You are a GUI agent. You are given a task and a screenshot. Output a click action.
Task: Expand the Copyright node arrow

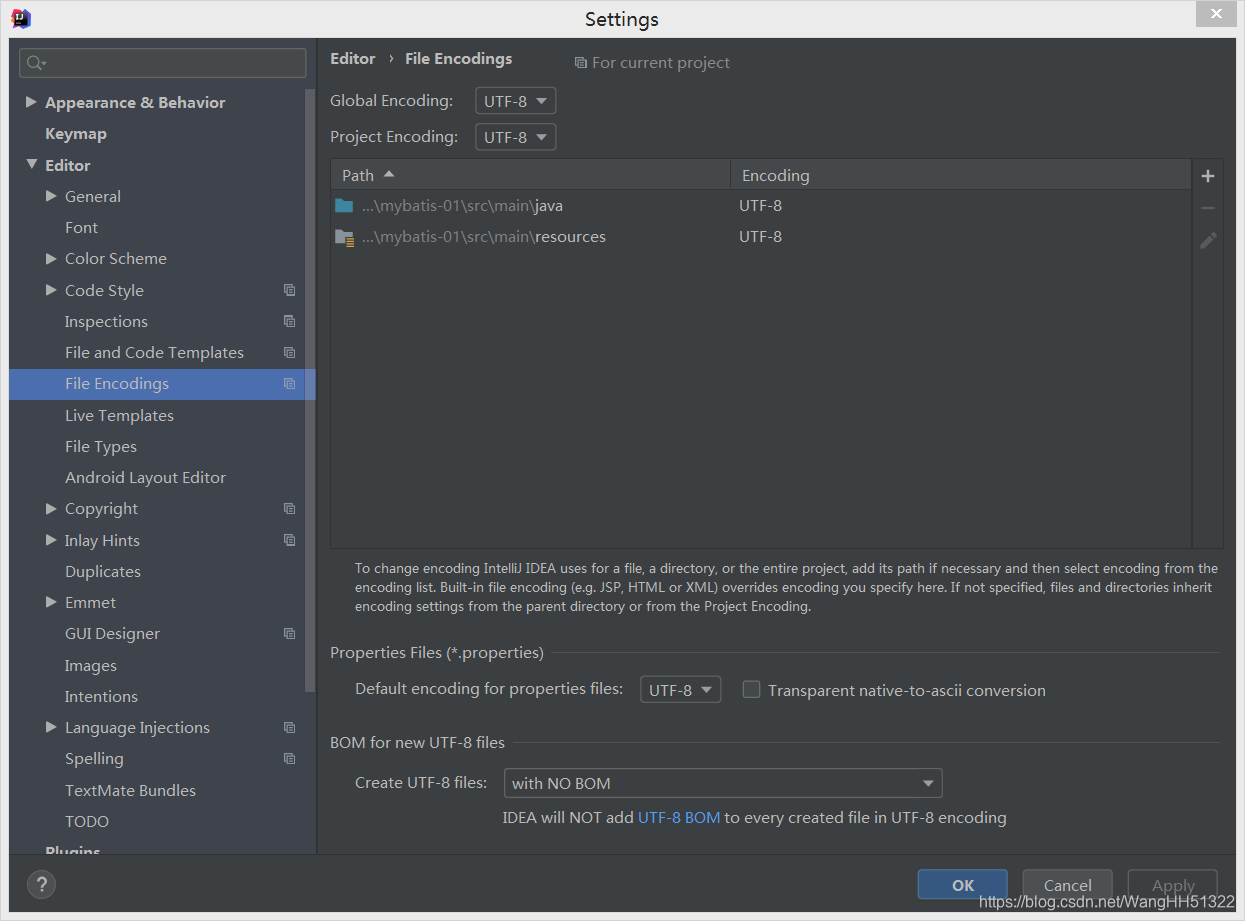click(x=51, y=508)
